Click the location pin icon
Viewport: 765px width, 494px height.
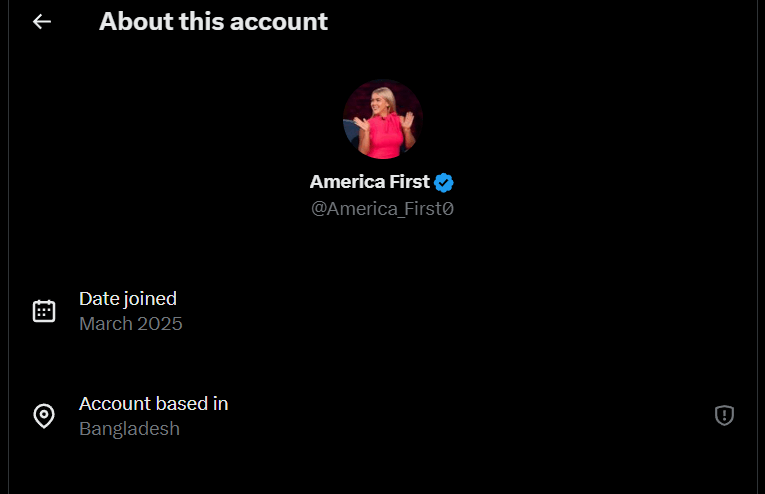44,416
